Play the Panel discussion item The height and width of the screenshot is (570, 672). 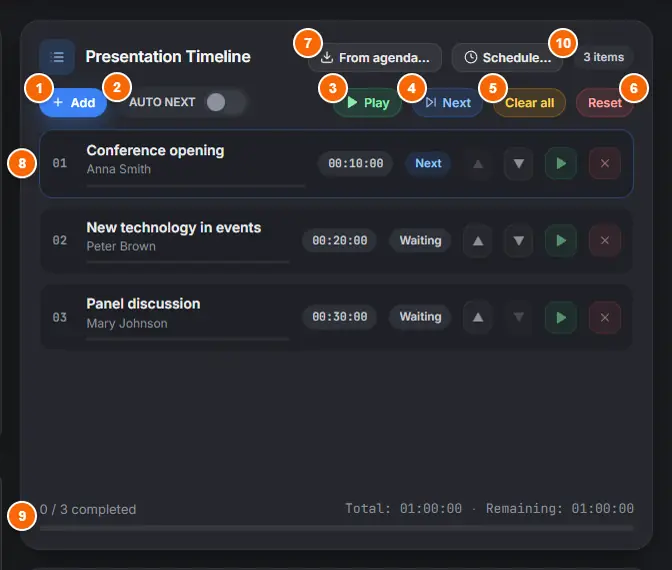[561, 318]
